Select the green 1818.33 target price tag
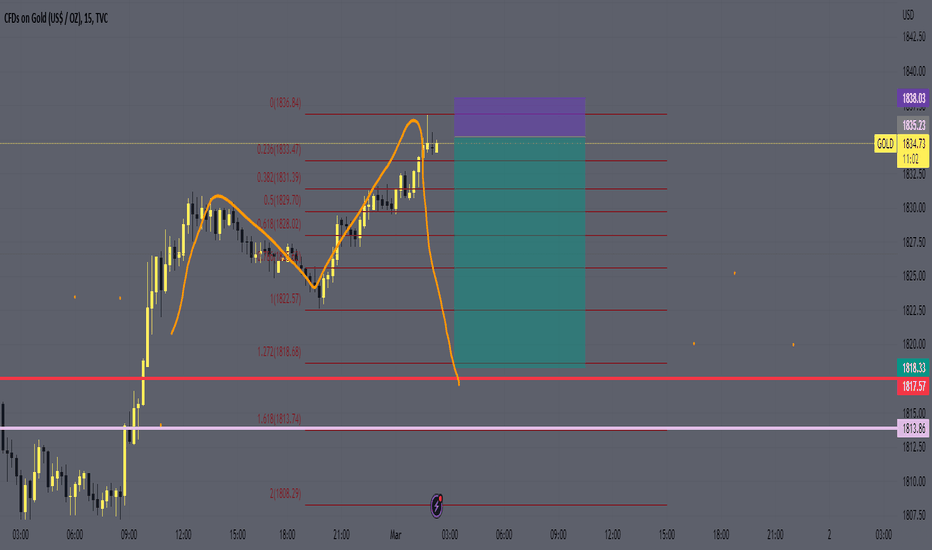 [x=914, y=367]
